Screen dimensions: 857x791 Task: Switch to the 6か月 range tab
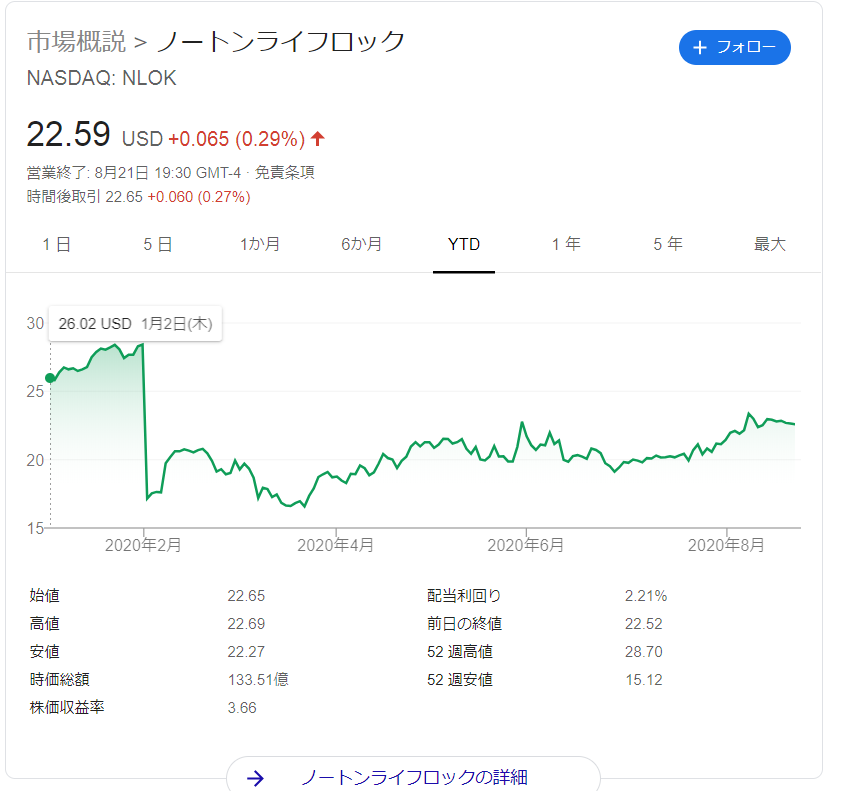coord(361,244)
